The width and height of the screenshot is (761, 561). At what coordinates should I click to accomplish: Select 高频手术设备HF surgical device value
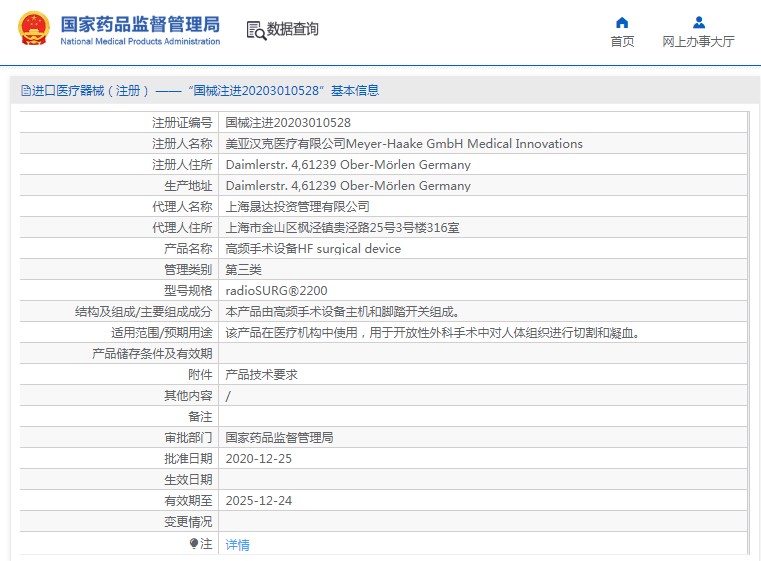coord(313,248)
